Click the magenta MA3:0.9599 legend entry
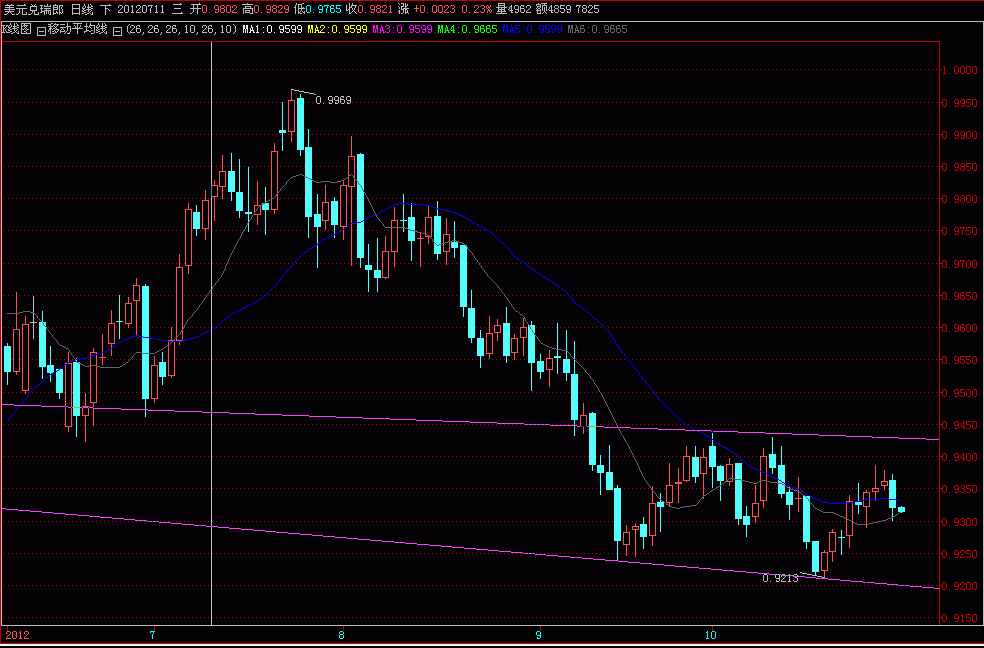Screen dimensions: 984x648 point(402,29)
